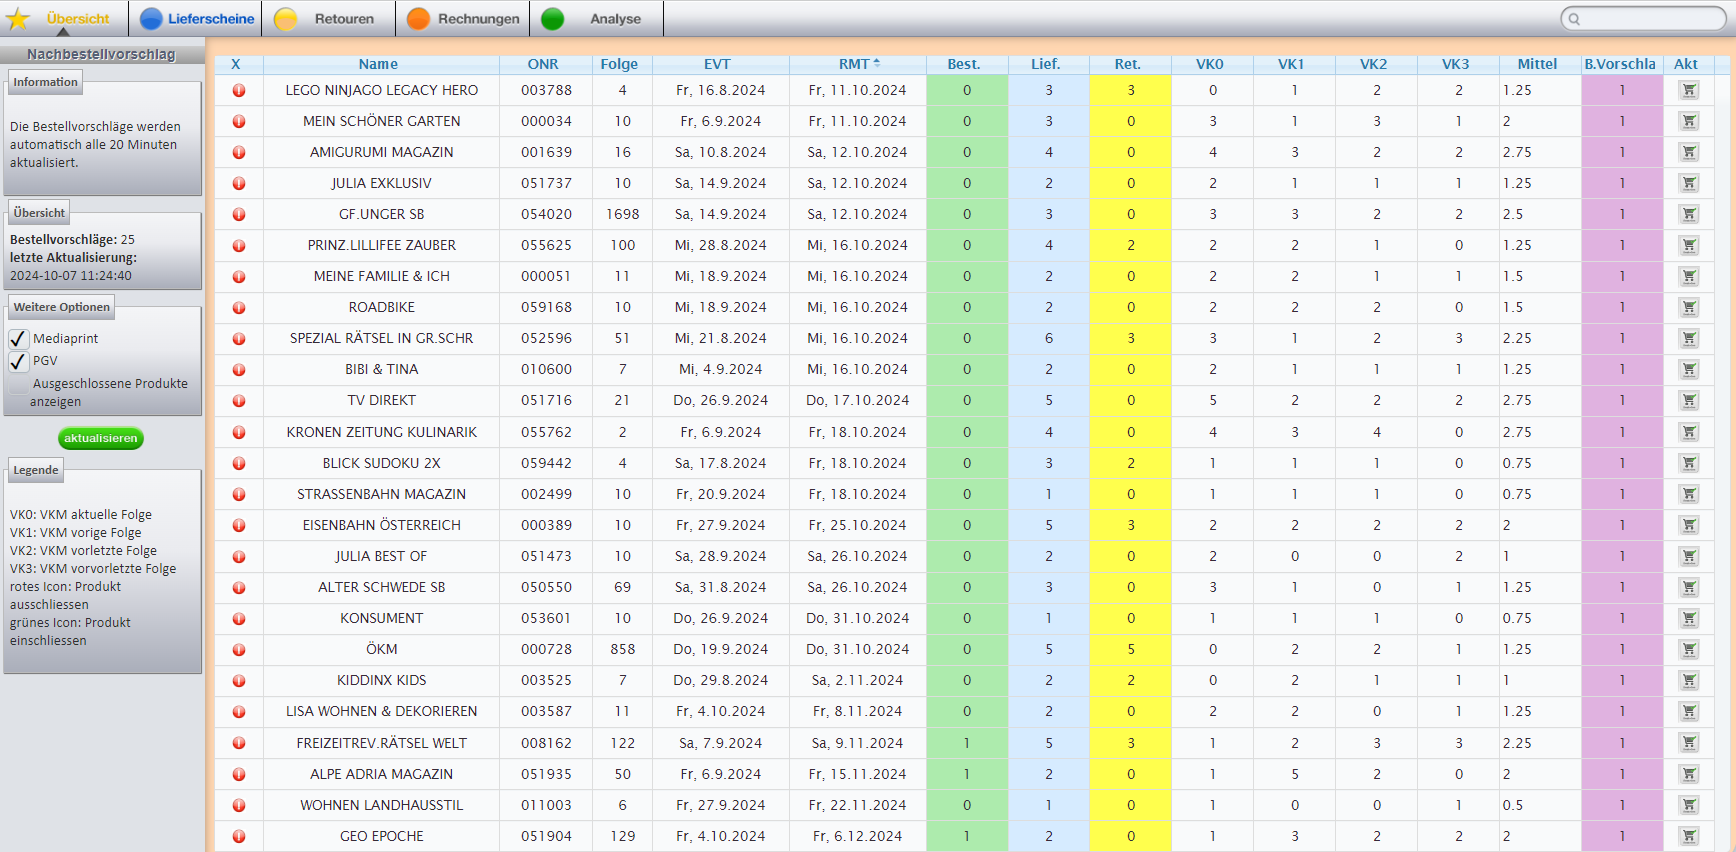This screenshot has height=852, width=1736.
Task: Toggle the PGV checkbox
Action: click(x=18, y=361)
